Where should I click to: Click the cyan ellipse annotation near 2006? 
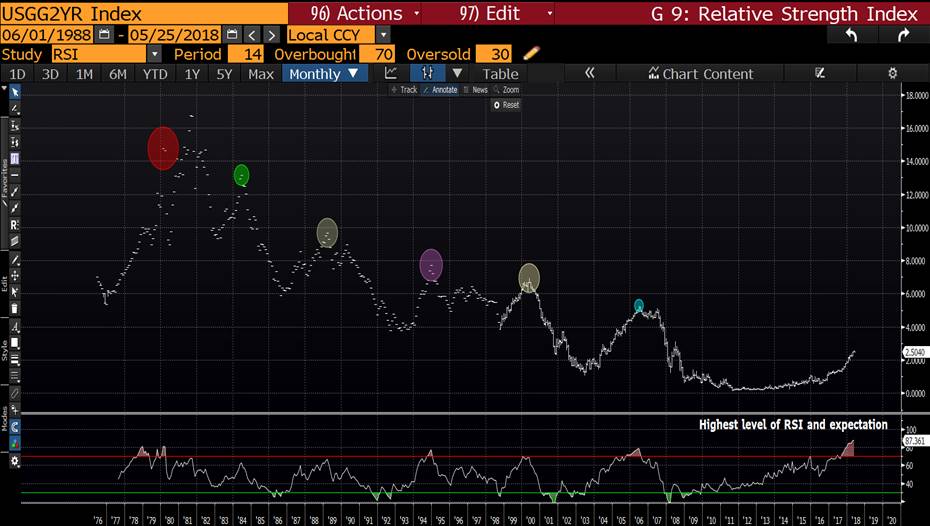click(638, 306)
